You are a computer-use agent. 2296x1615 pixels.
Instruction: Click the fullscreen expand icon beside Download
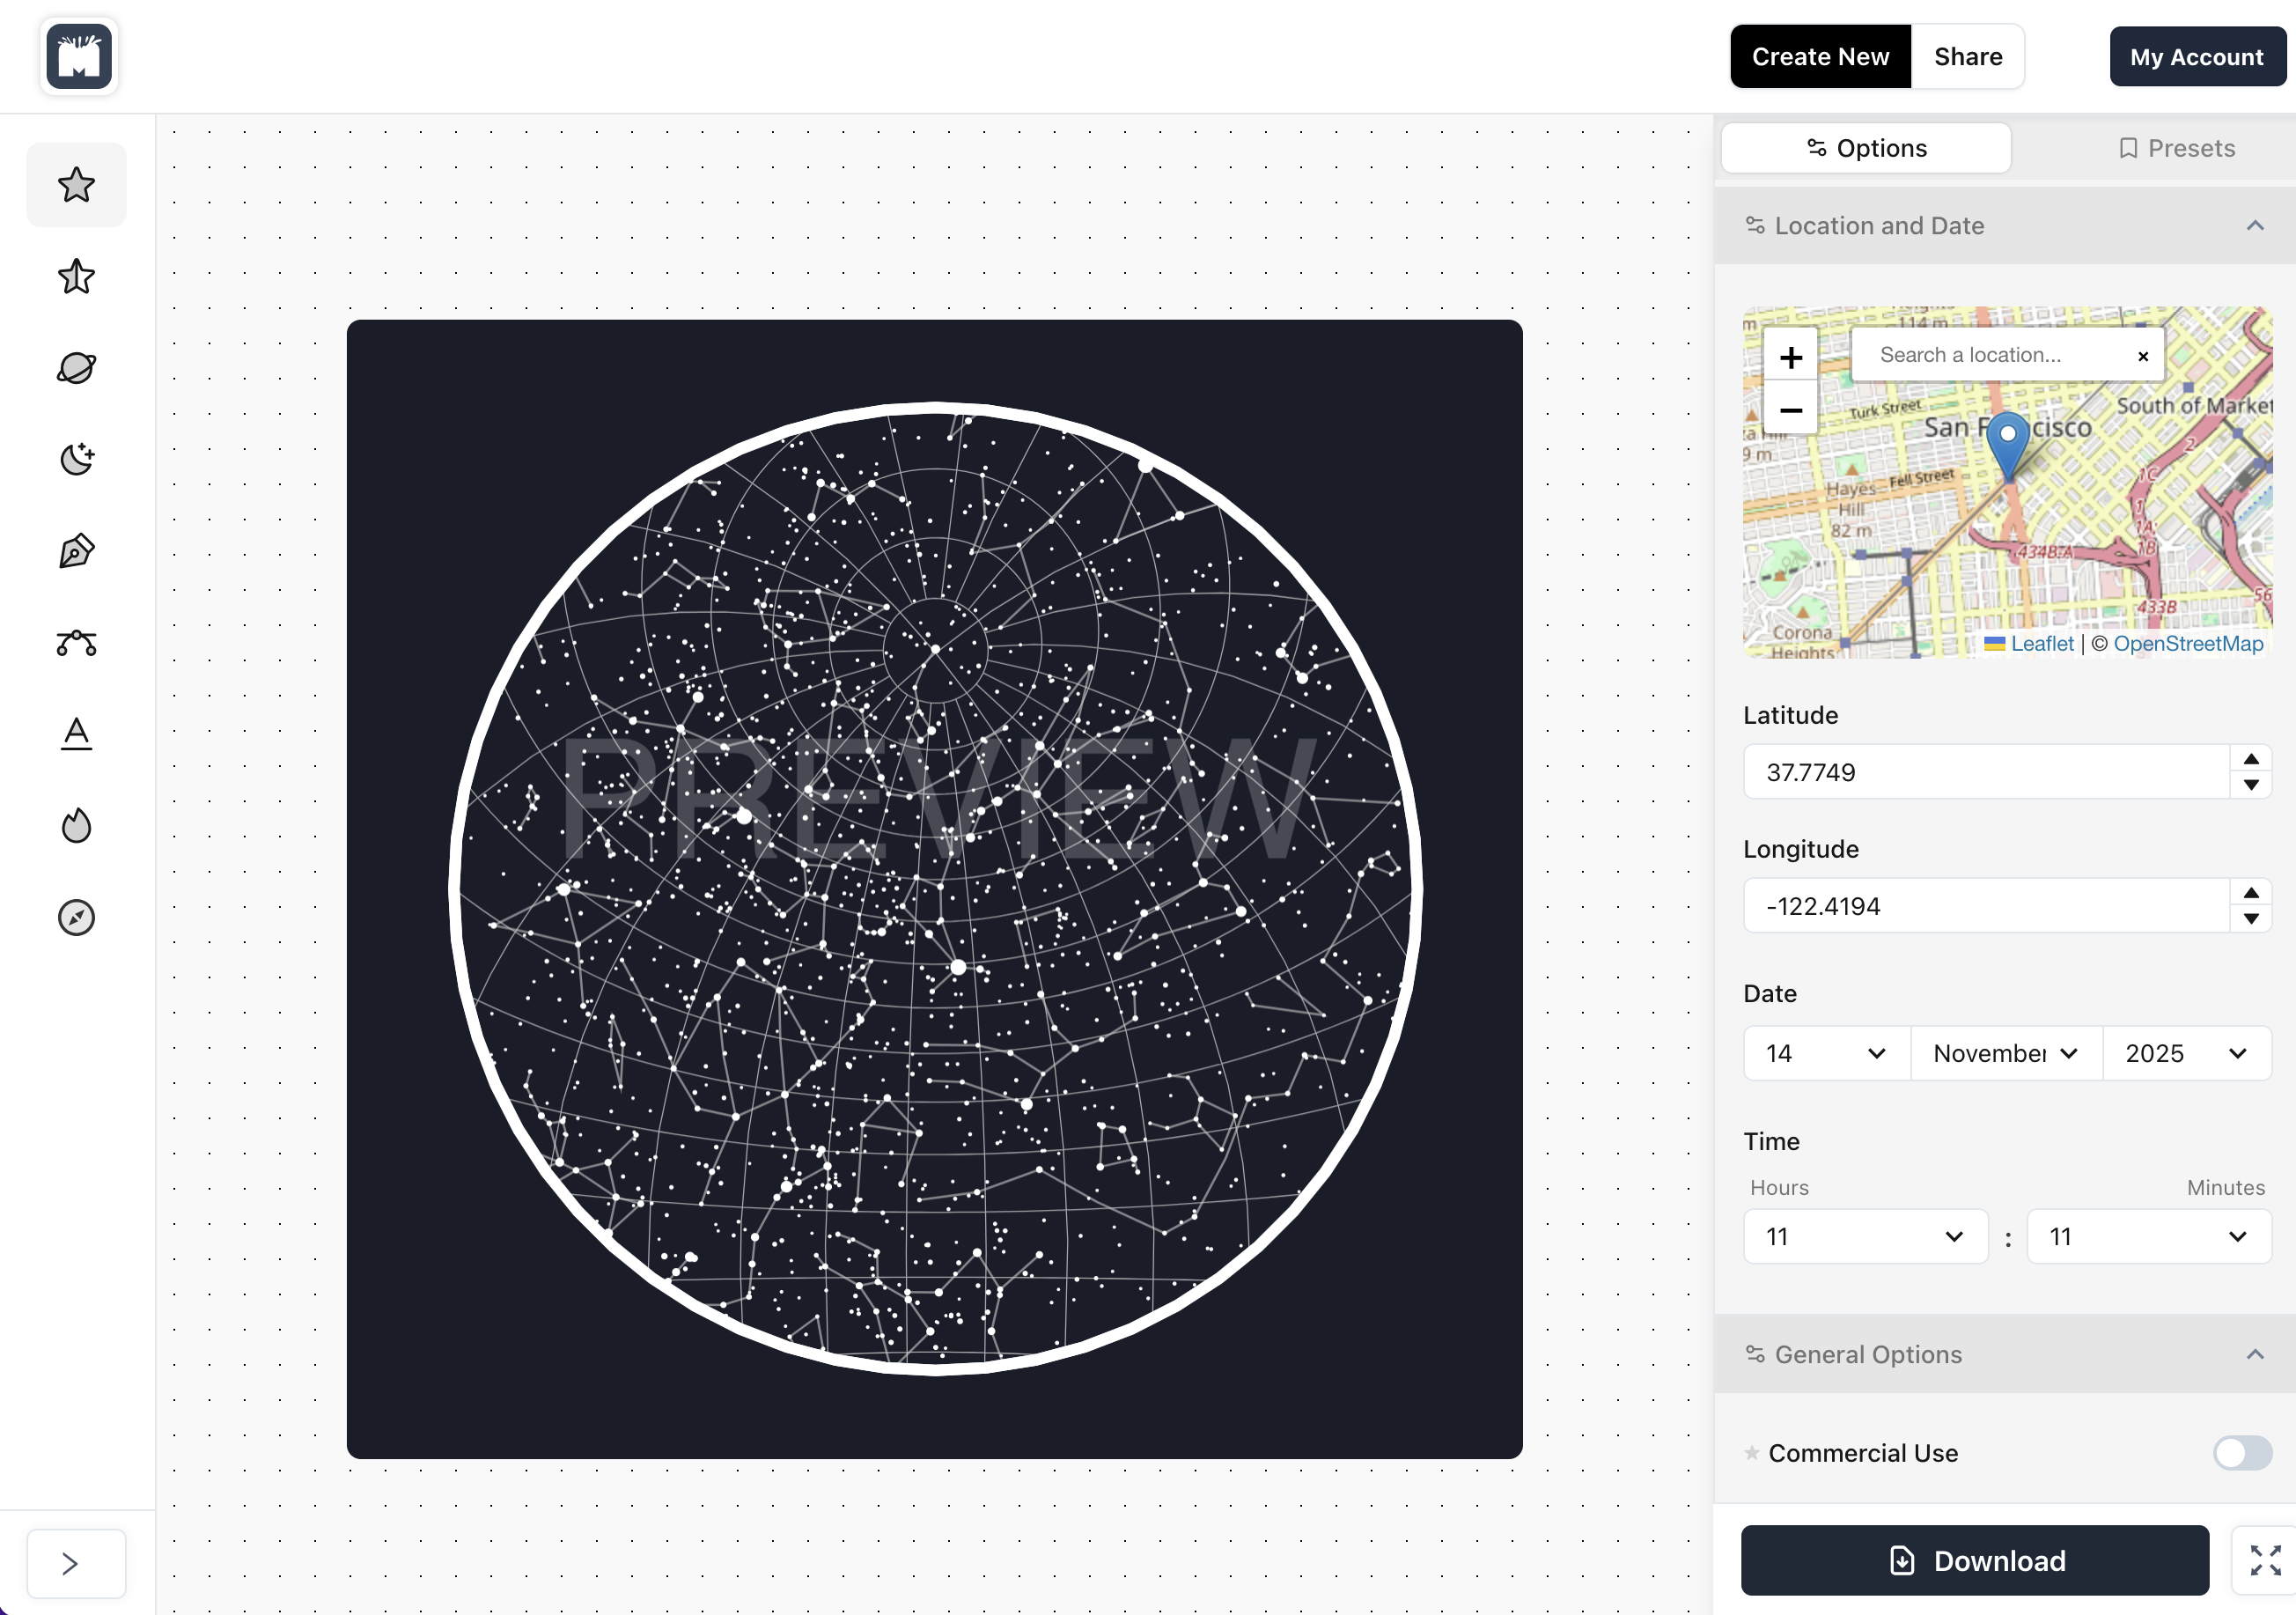(2264, 1560)
